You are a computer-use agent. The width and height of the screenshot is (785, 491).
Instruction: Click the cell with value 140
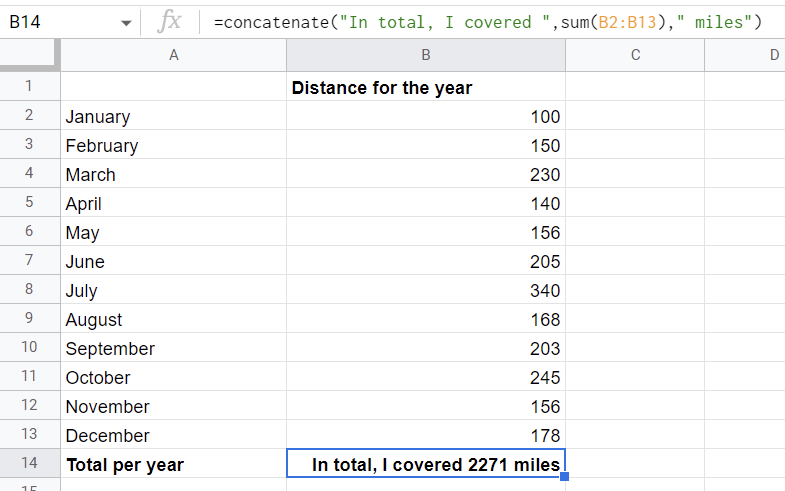pyautogui.click(x=426, y=203)
